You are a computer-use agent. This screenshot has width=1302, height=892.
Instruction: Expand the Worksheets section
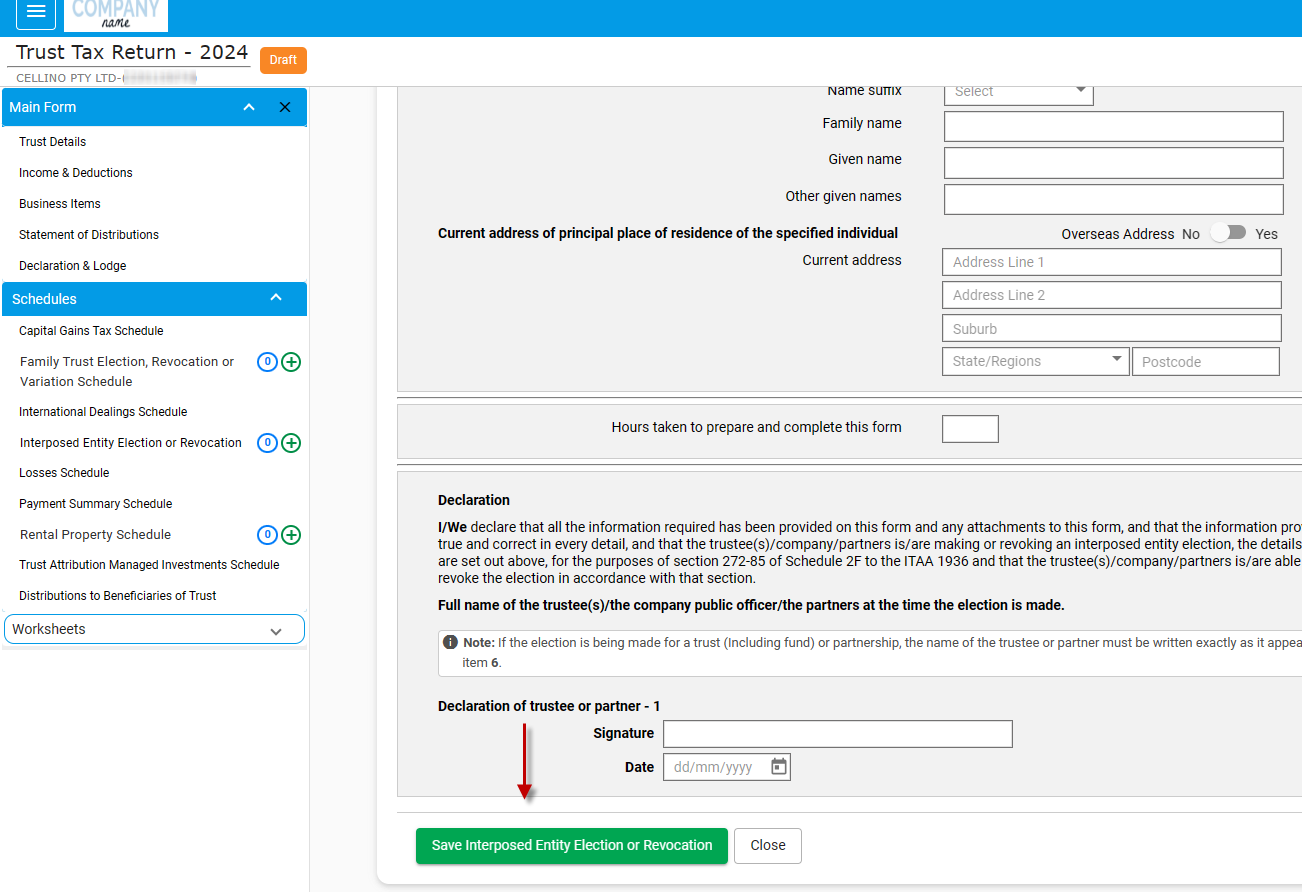pyautogui.click(x=276, y=631)
